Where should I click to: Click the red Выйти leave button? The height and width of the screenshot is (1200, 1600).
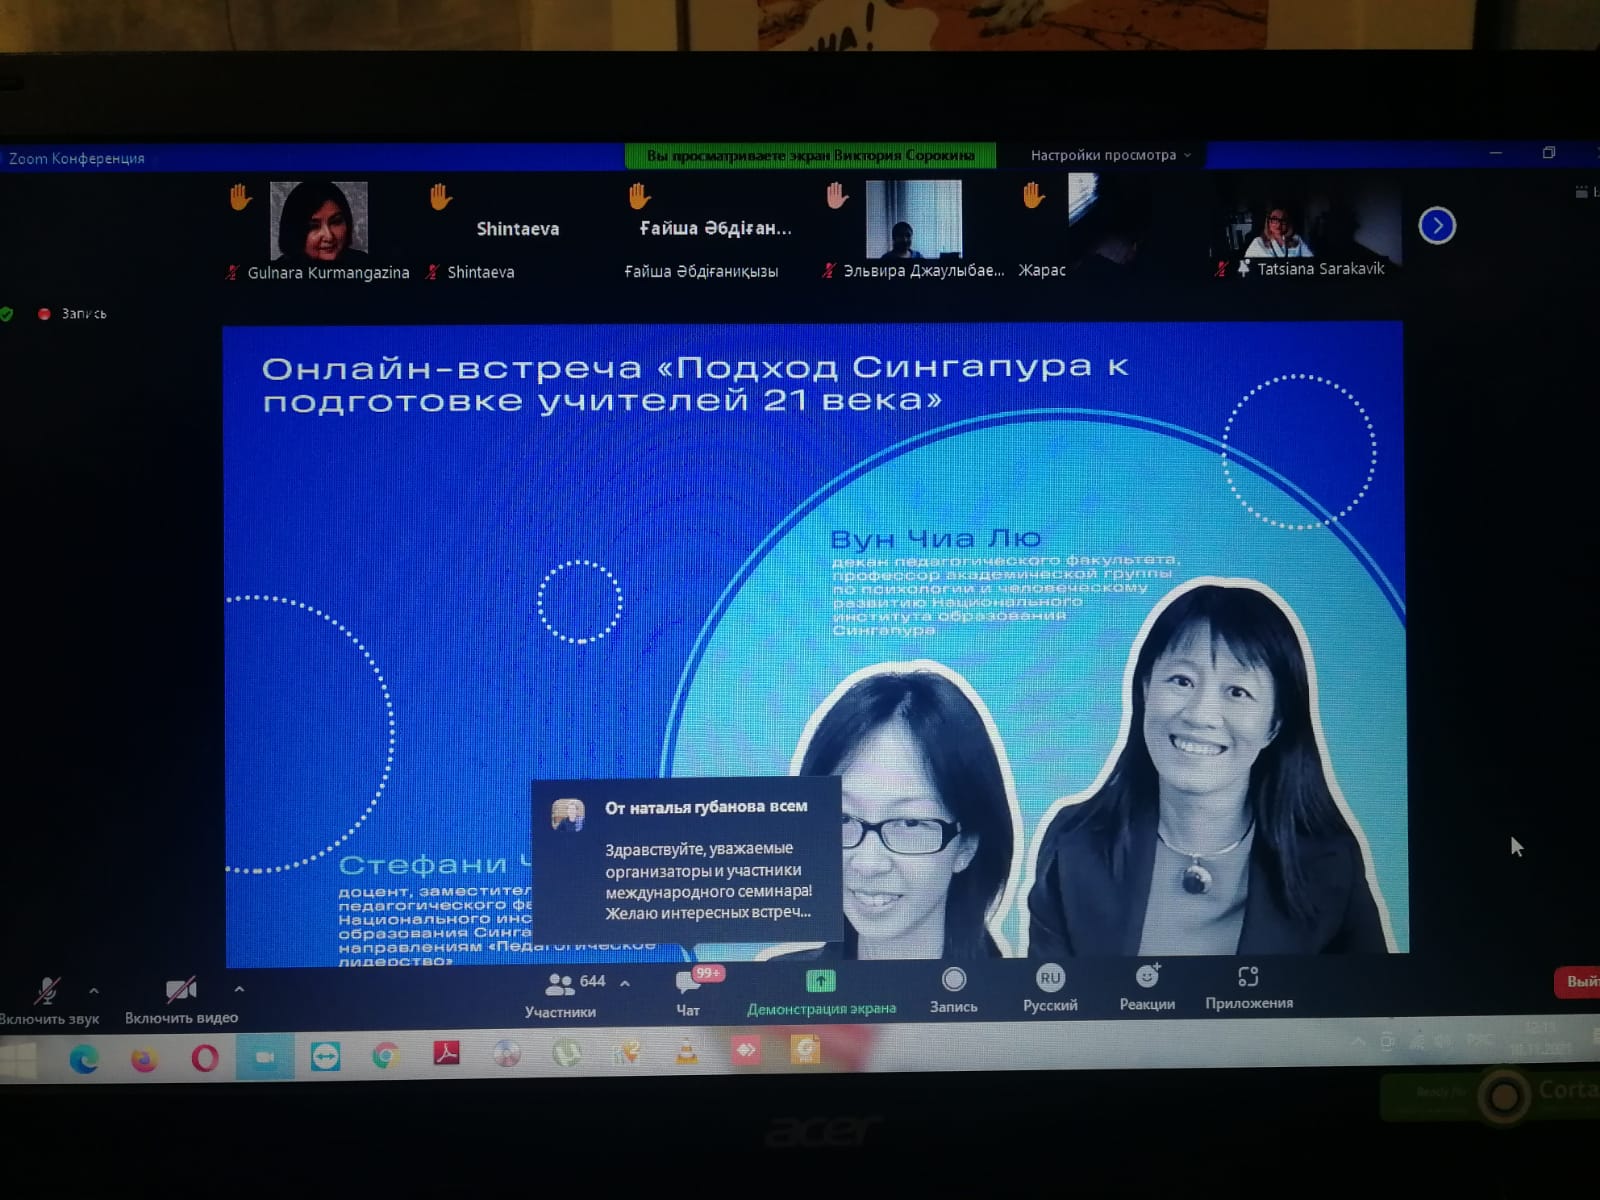click(x=1578, y=982)
